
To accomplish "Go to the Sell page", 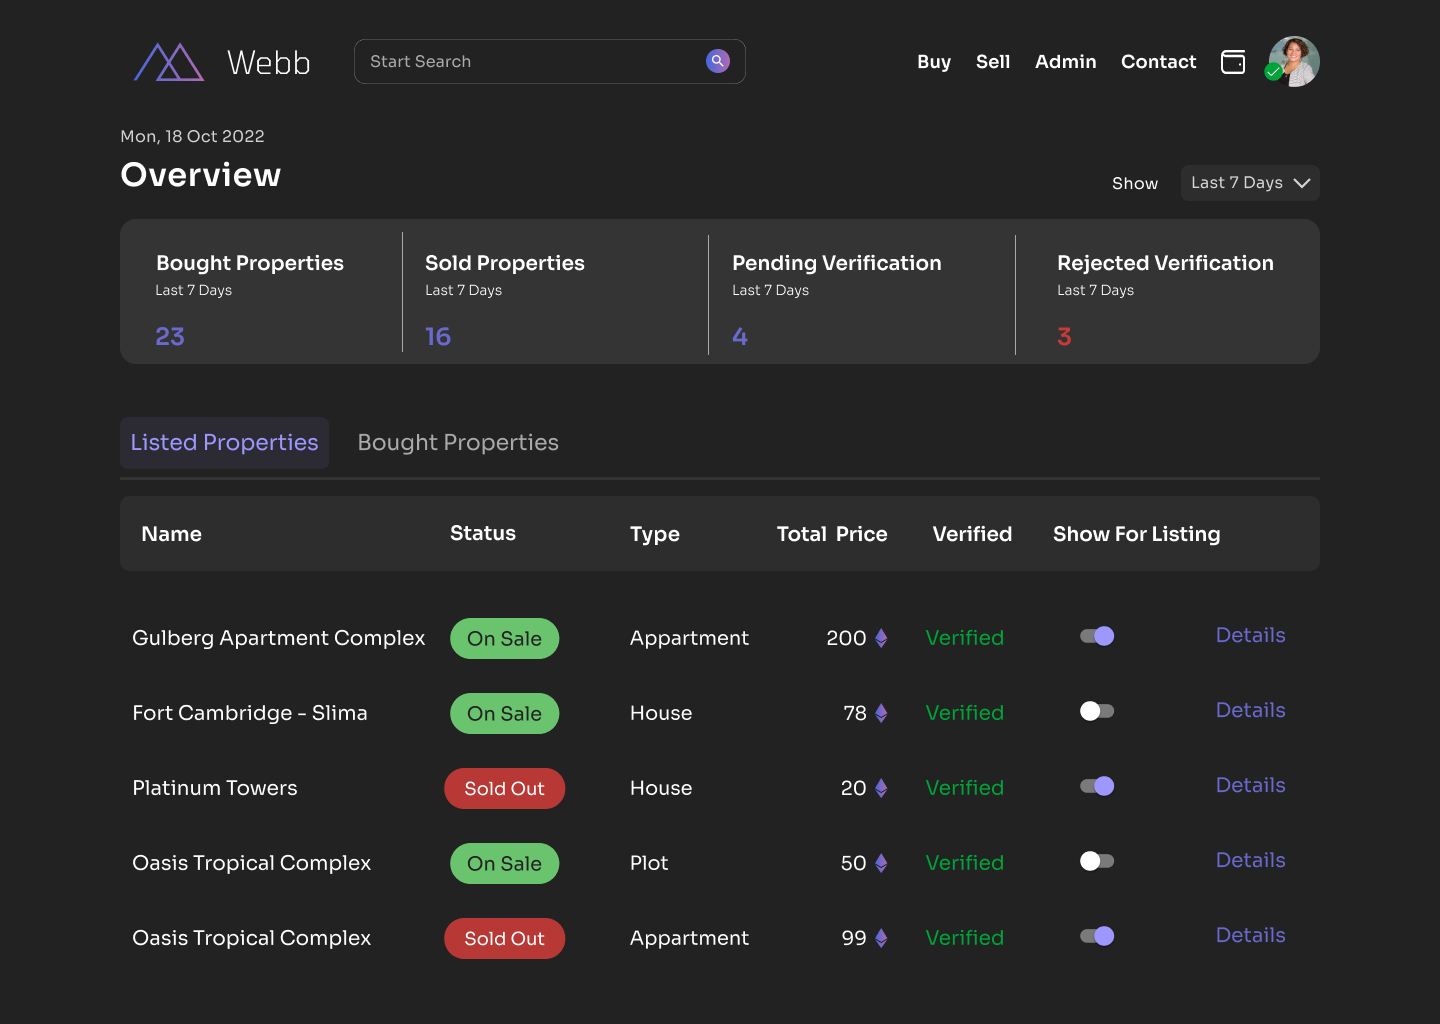I will [992, 62].
